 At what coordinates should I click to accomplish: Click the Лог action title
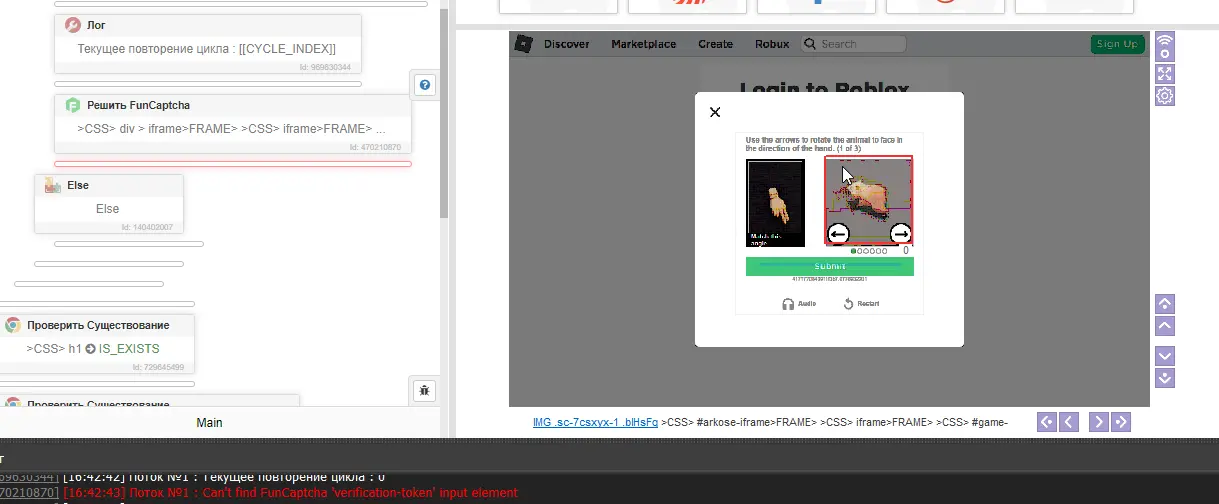[96, 25]
